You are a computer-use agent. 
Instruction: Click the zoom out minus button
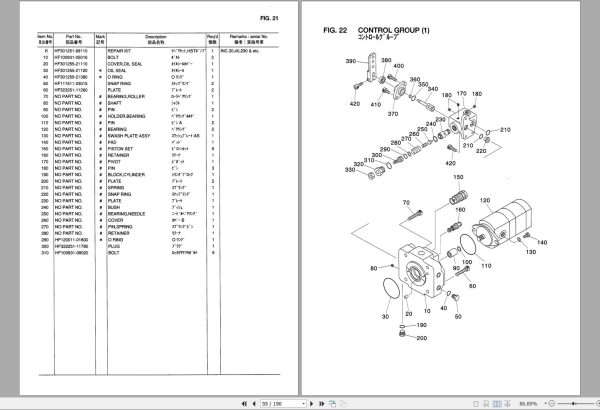552,403
